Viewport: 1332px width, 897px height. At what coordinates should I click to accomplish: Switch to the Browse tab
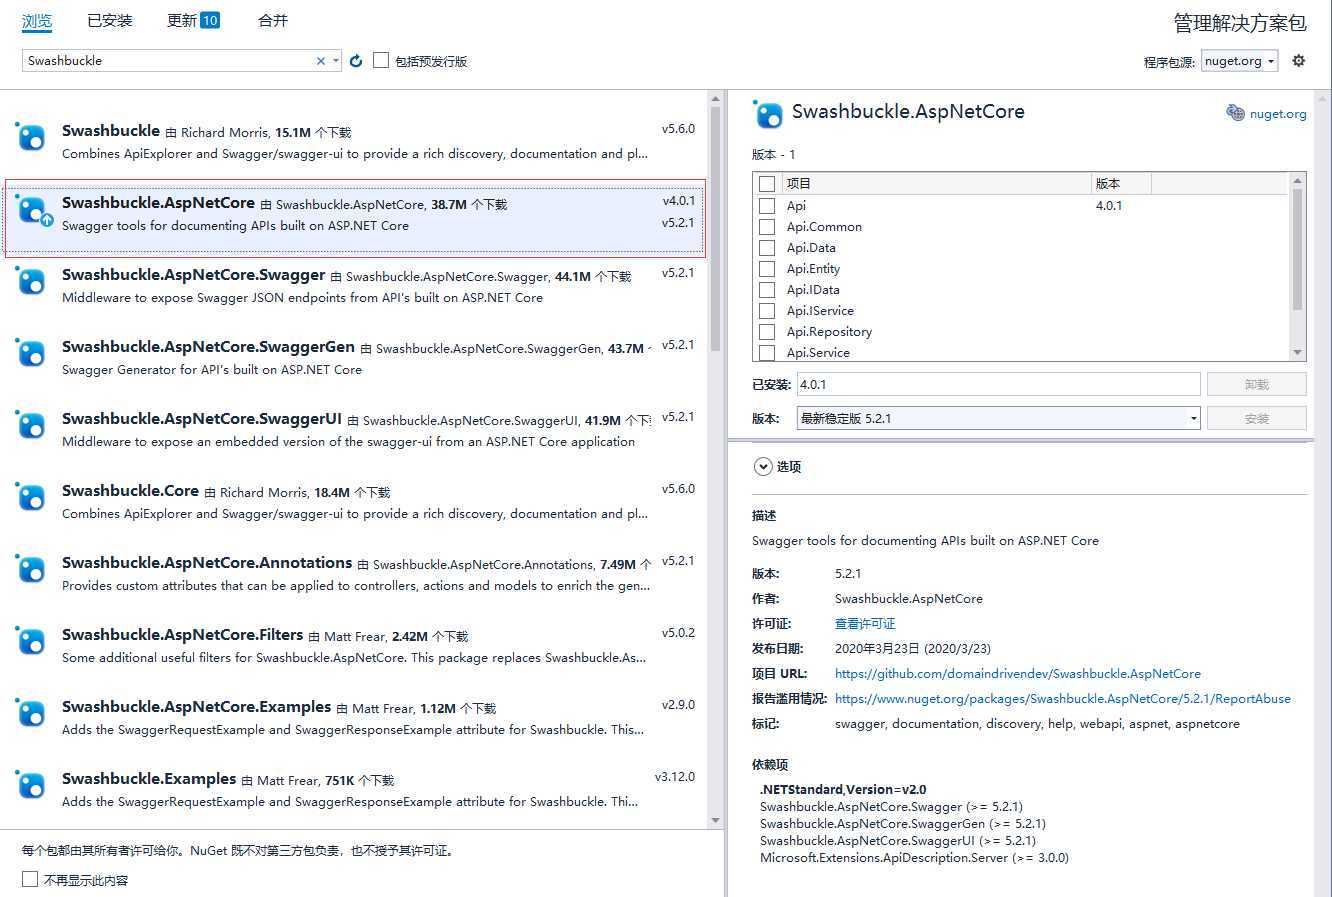tap(37, 20)
